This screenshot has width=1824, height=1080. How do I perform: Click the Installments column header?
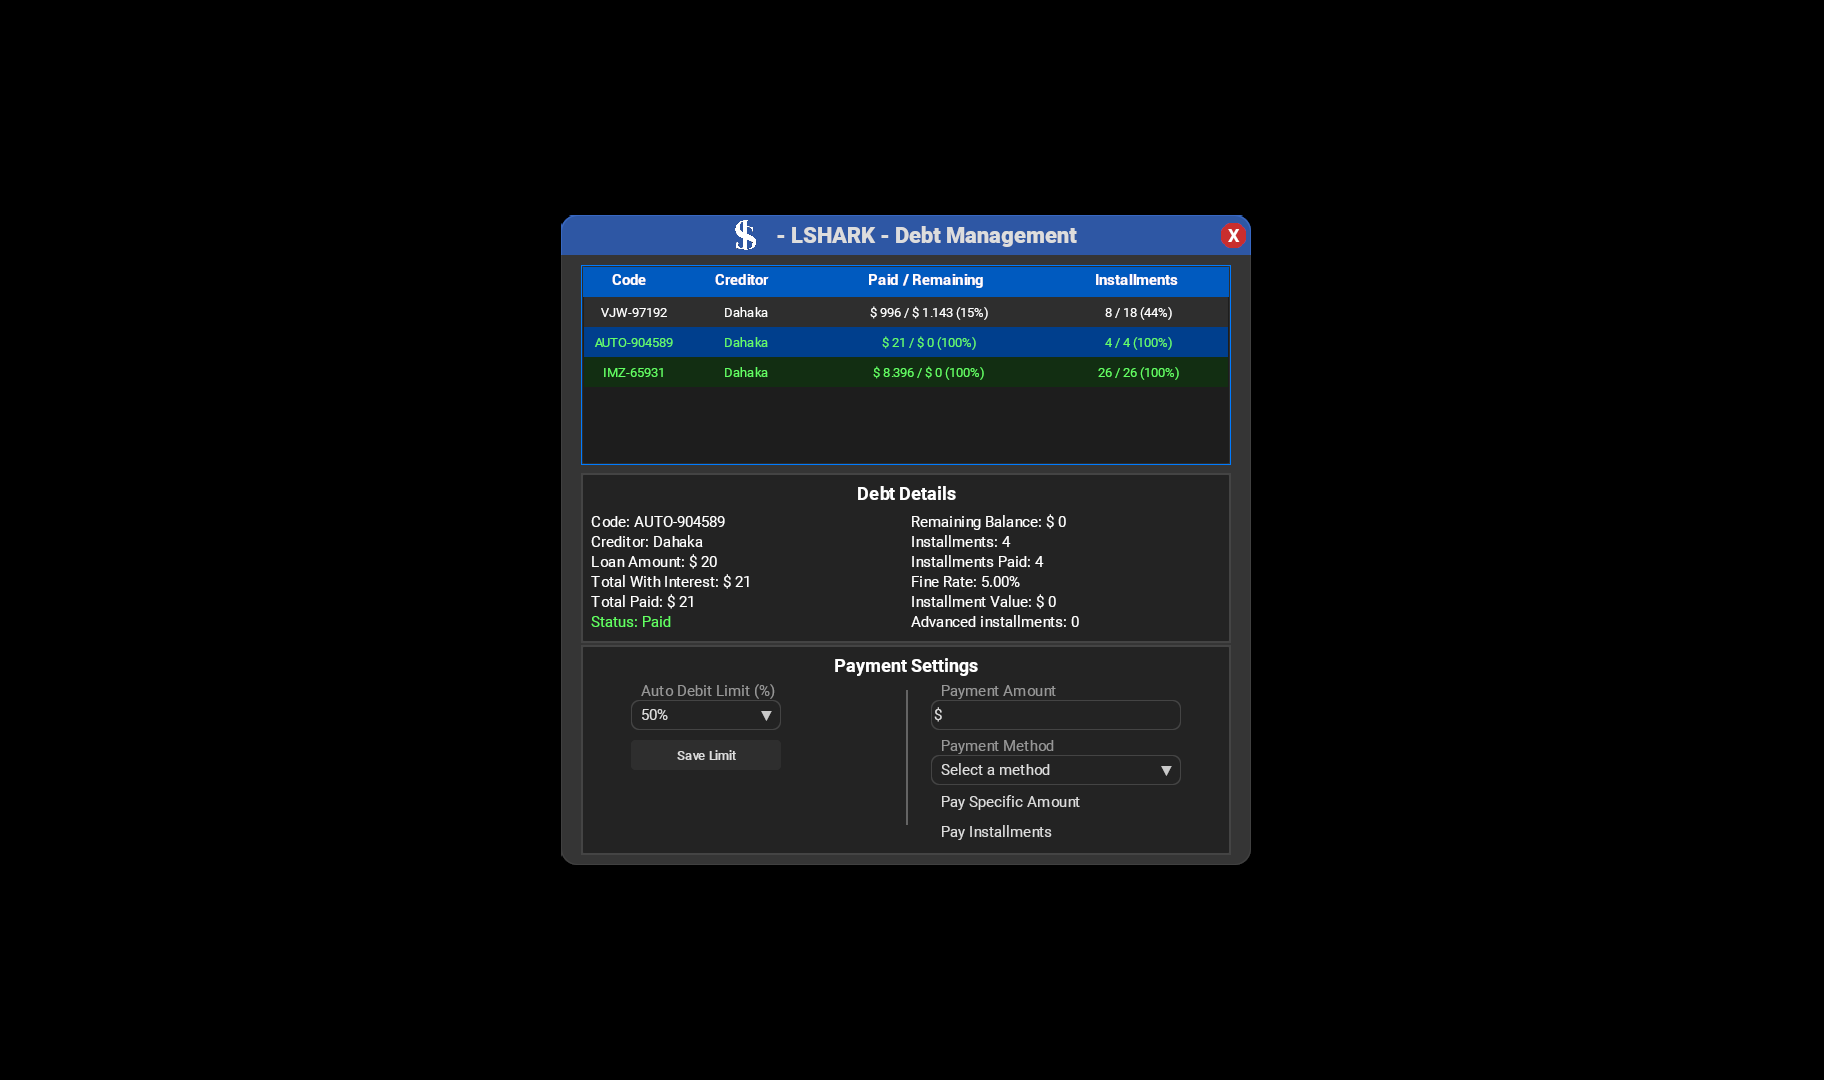(1136, 280)
